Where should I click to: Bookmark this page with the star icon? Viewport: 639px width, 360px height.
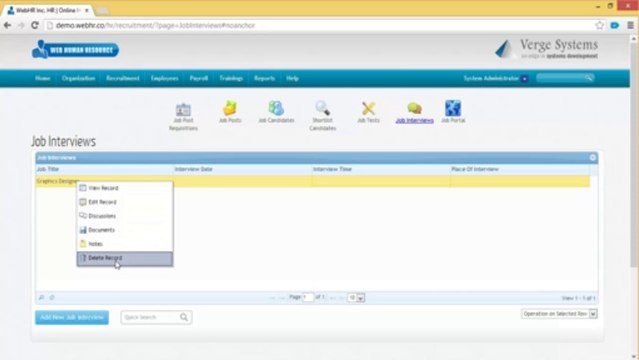pyautogui.click(x=599, y=25)
